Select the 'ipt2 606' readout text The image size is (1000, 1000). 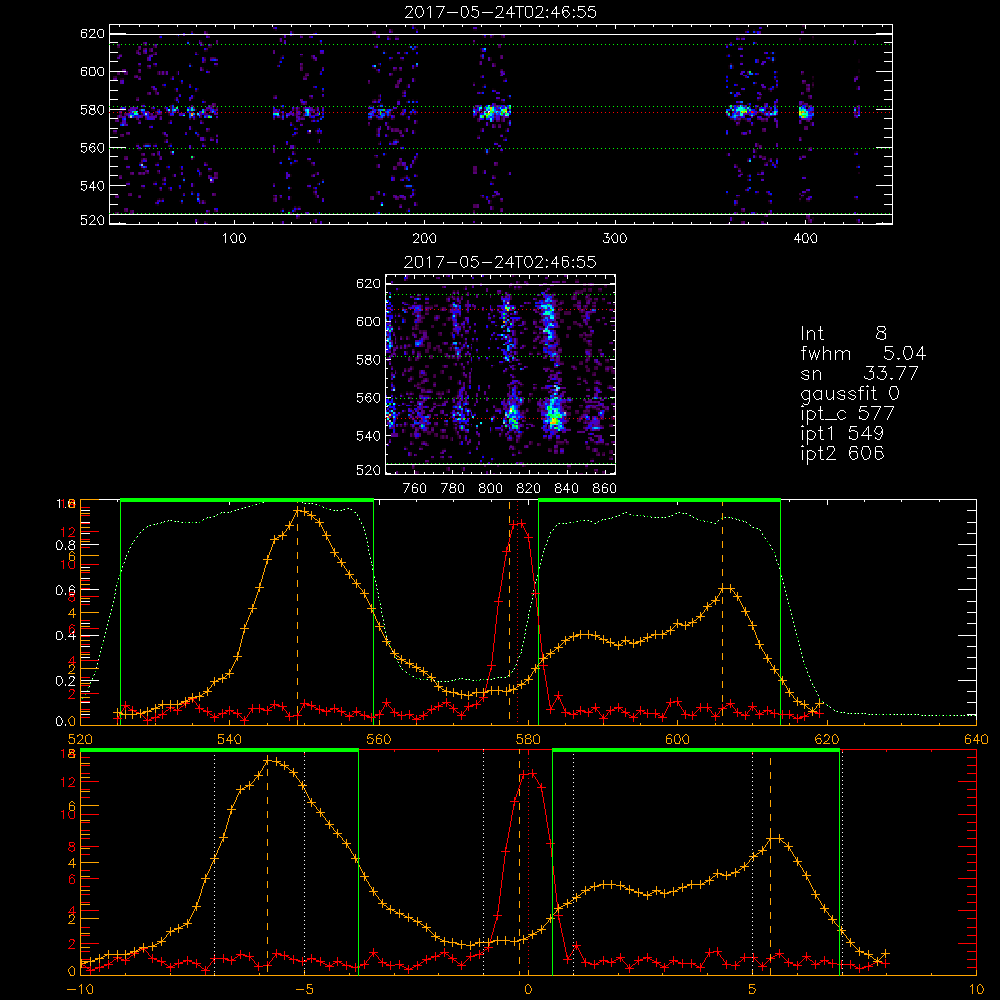click(842, 453)
